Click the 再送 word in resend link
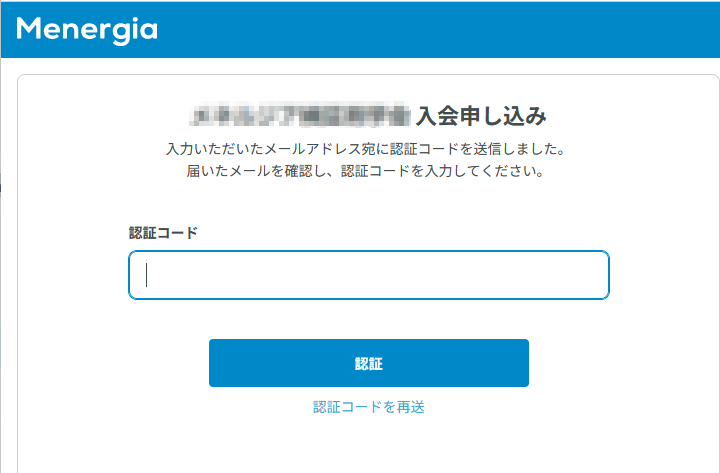 point(411,407)
